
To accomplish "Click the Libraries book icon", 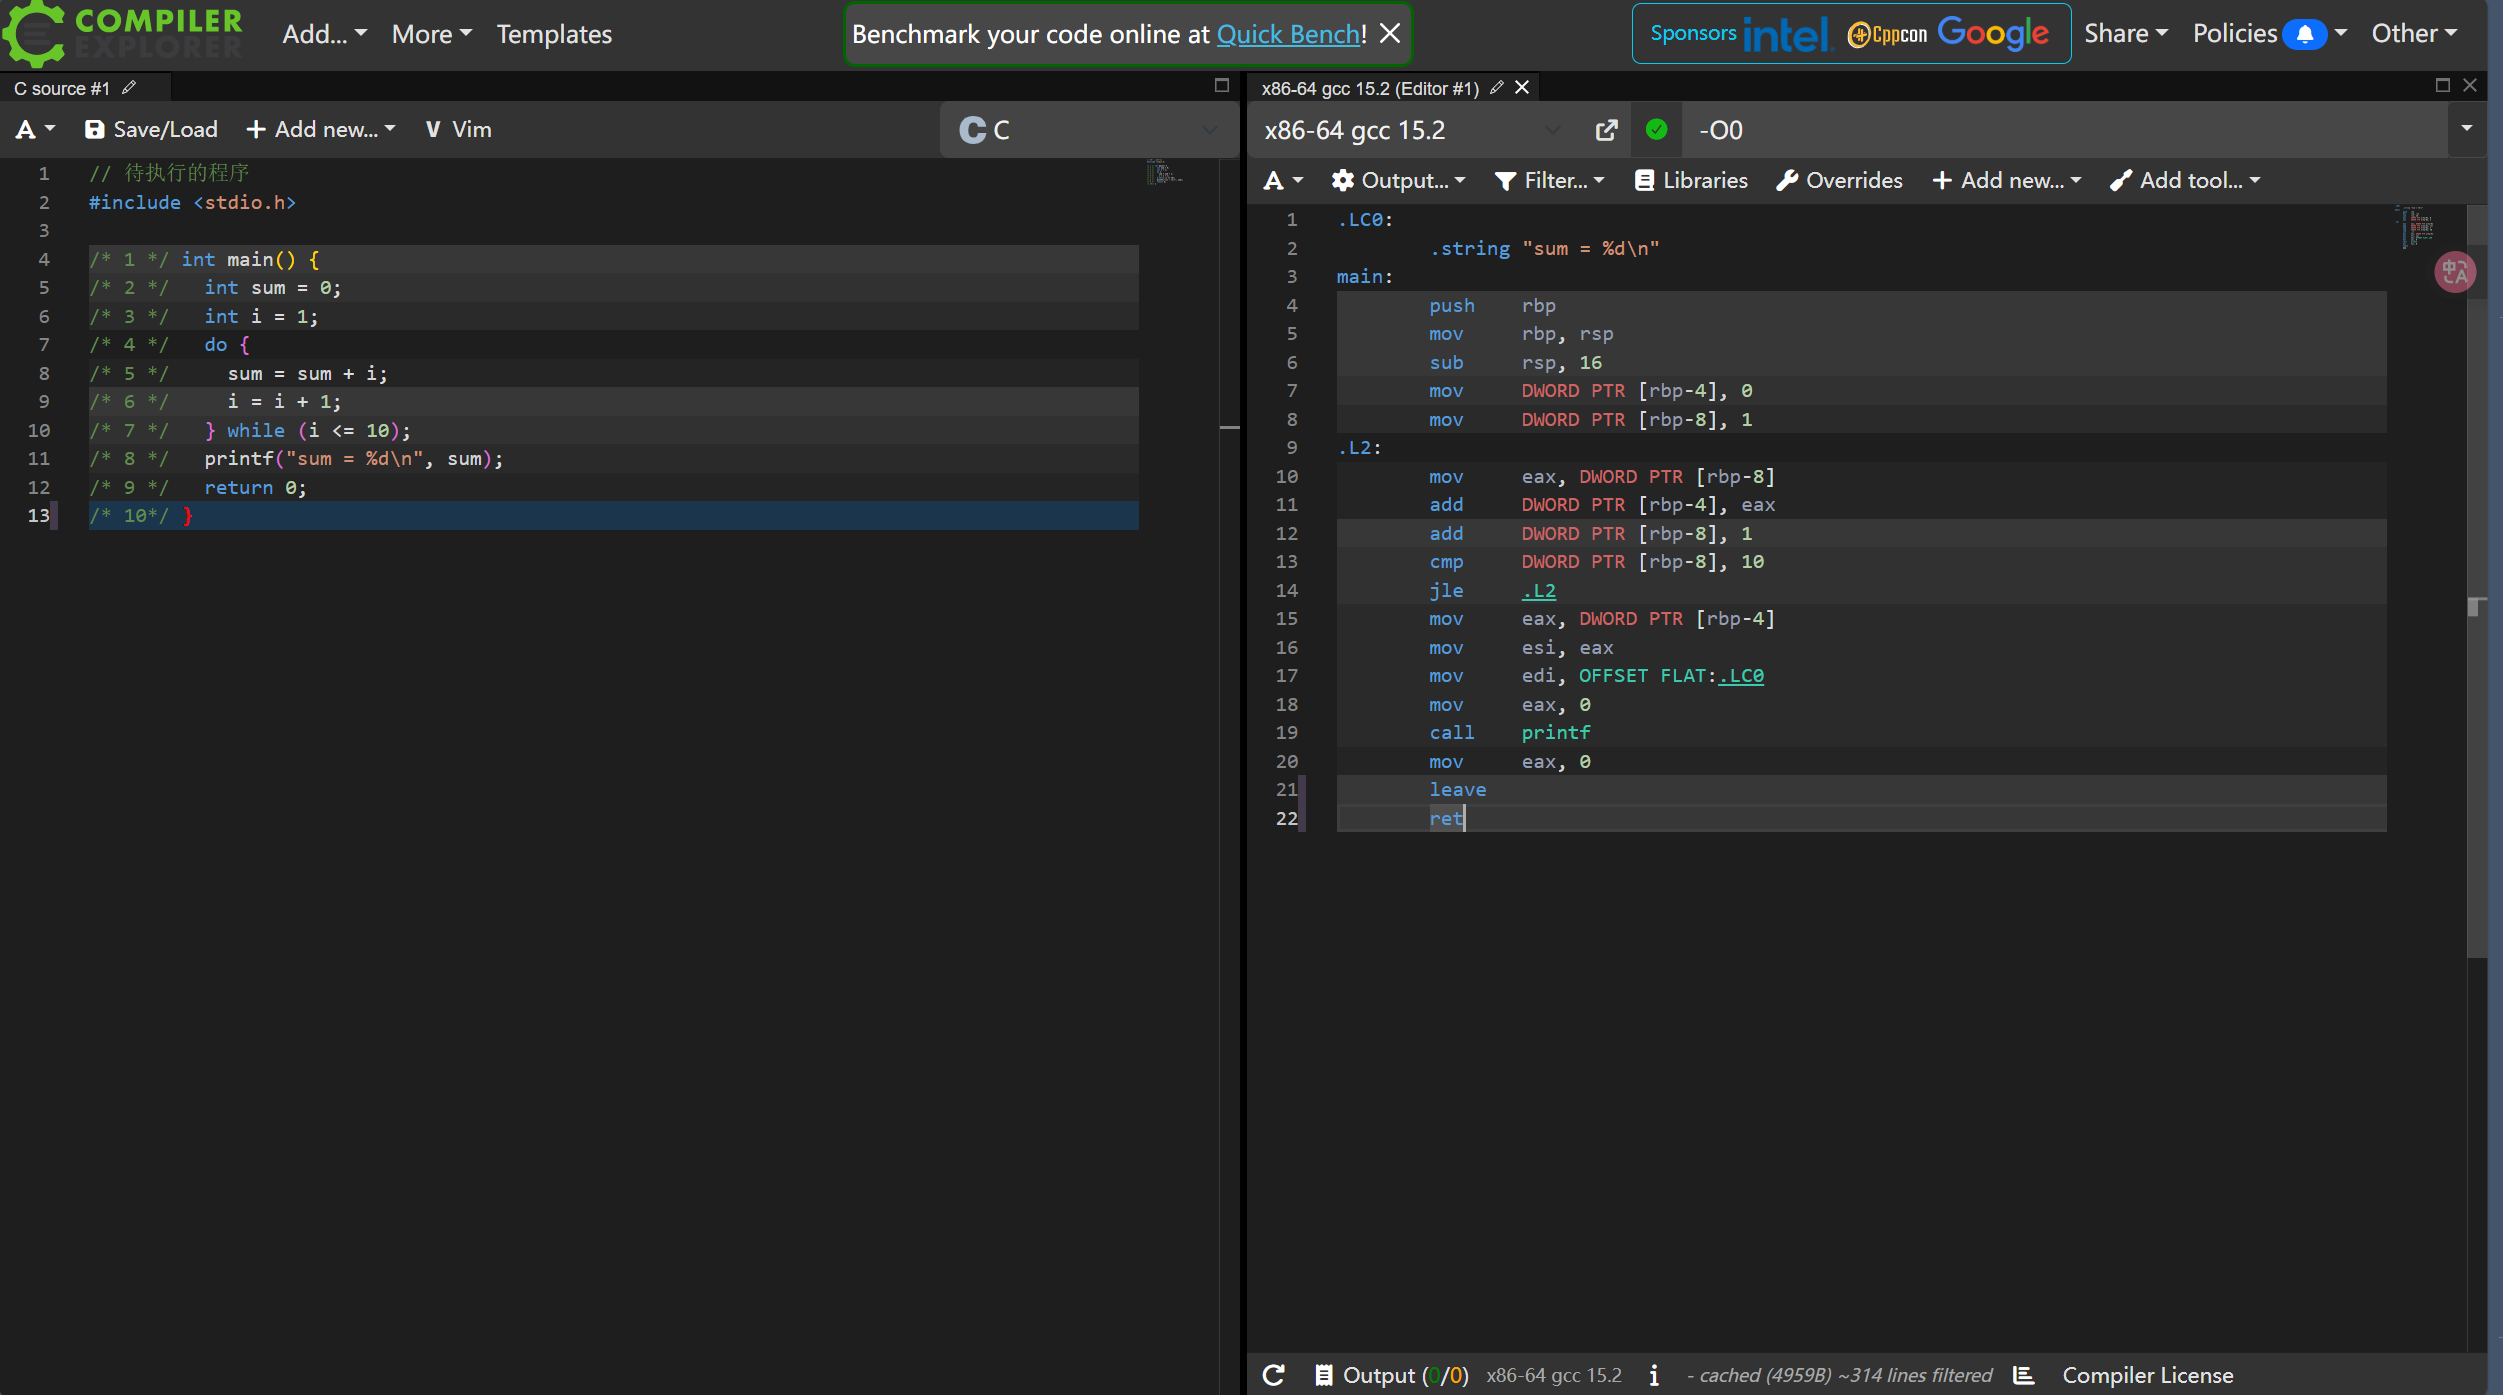I will pos(1644,181).
